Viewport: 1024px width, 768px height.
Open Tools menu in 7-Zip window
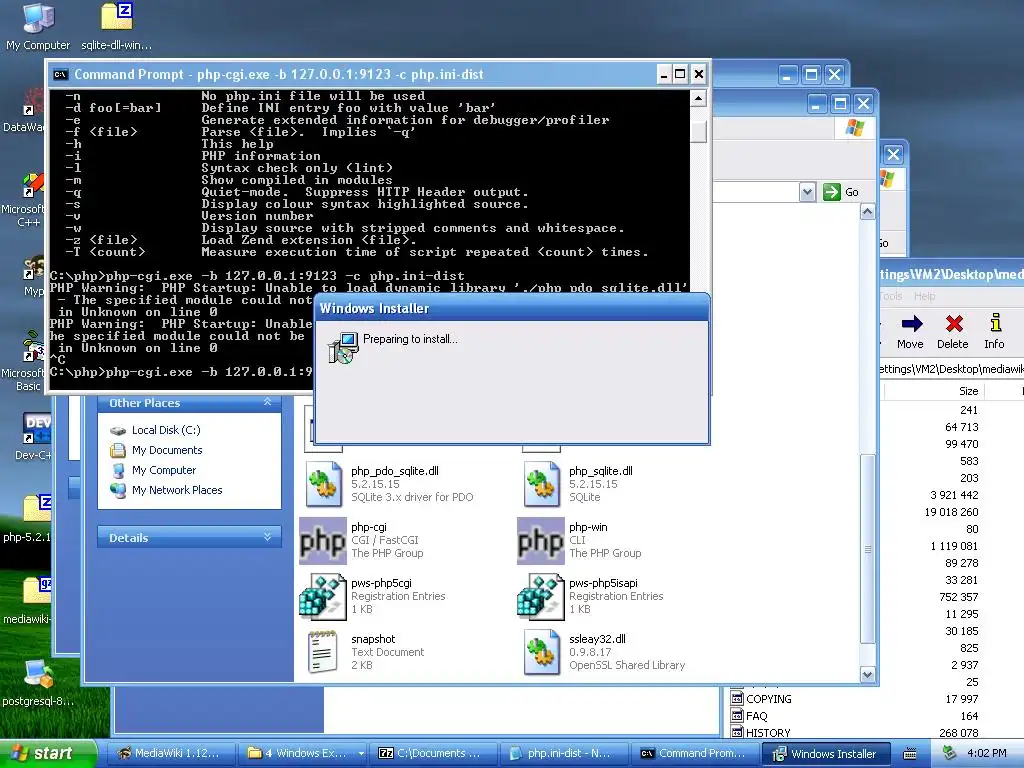891,296
